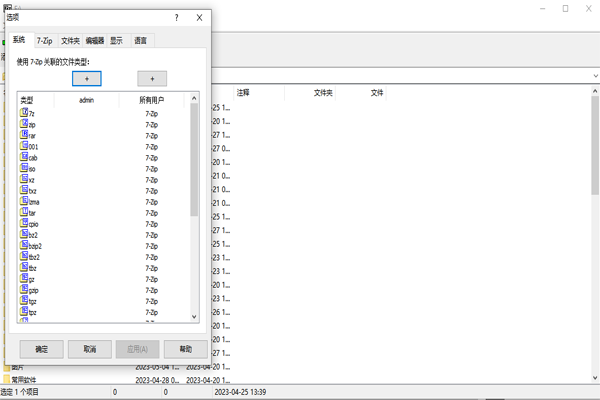
Task: Click the main window scrollbar down arrow
Action: point(595,378)
